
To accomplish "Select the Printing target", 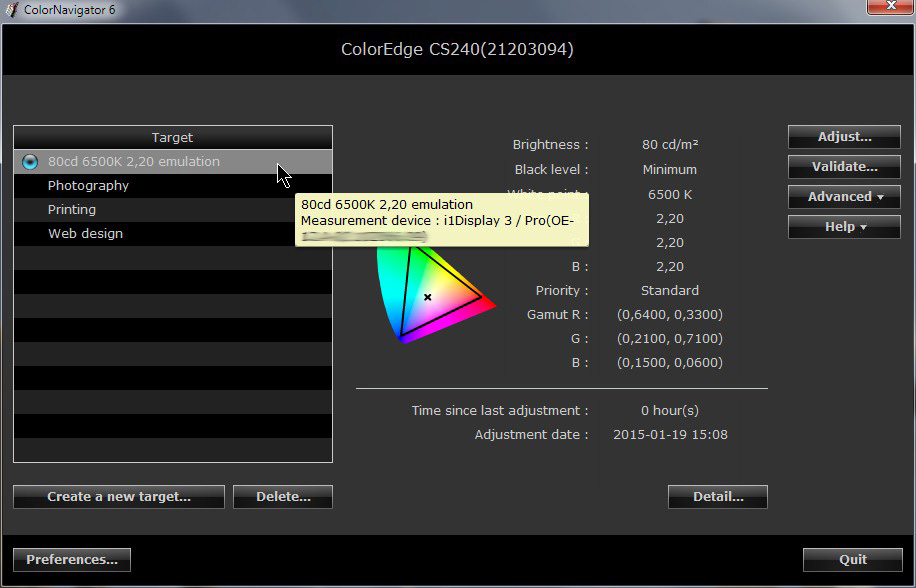I will point(173,210).
